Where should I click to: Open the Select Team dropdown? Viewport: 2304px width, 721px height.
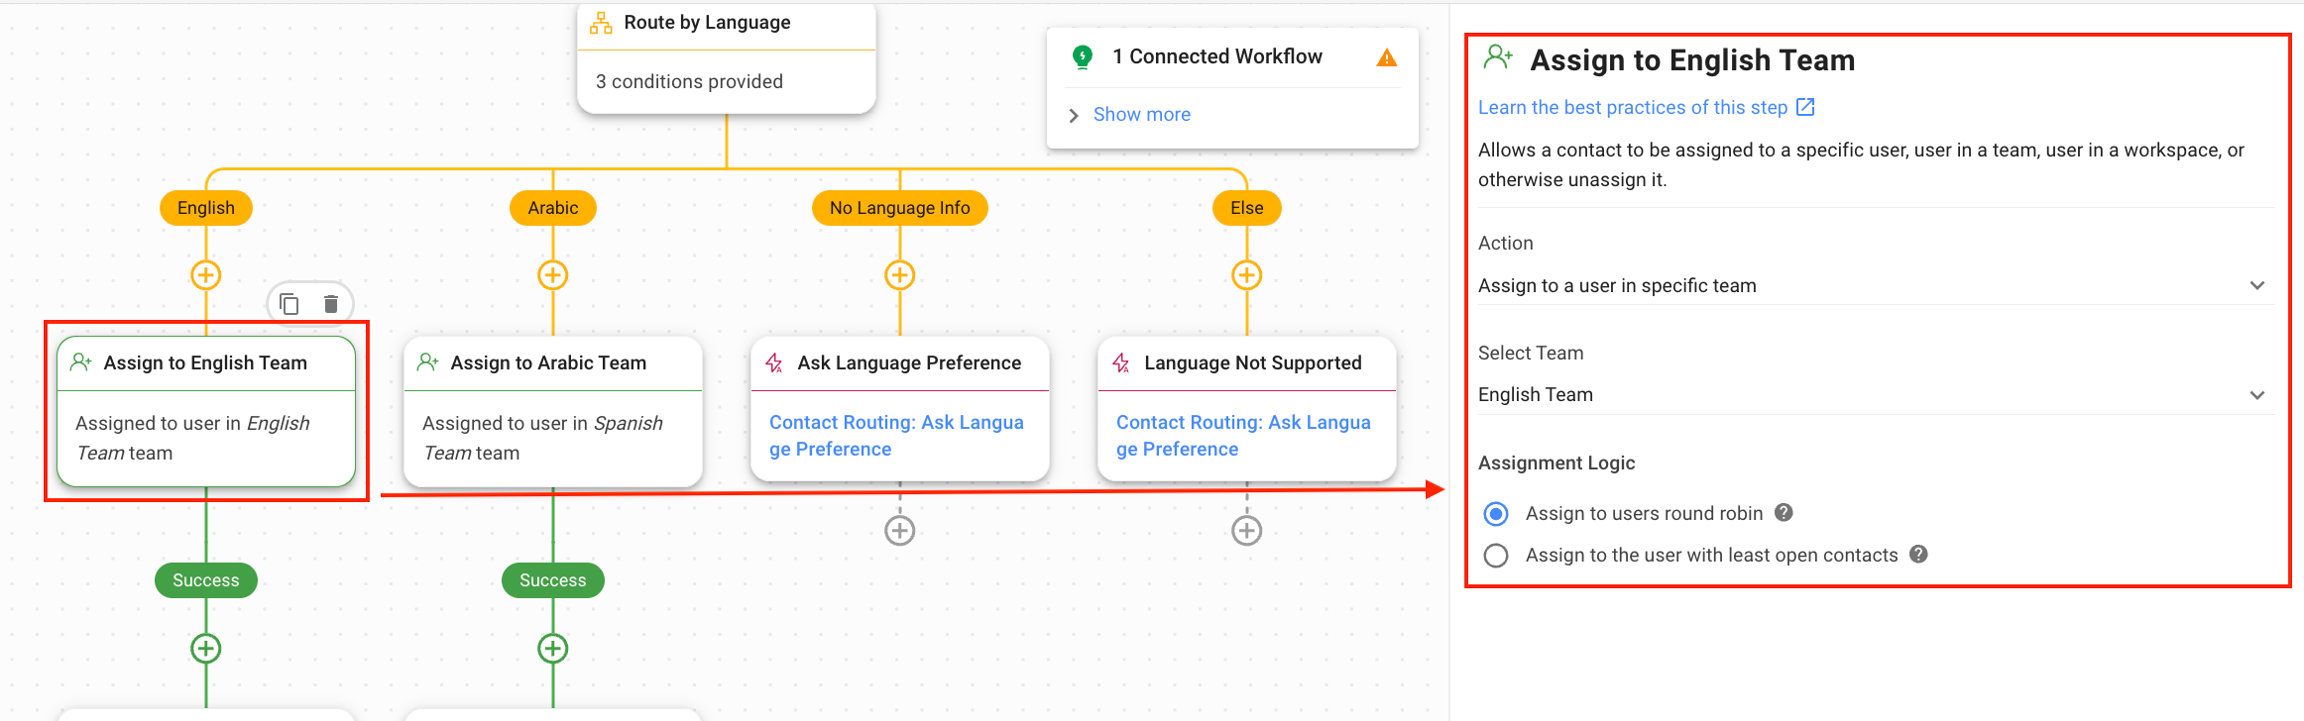[x=1870, y=395]
